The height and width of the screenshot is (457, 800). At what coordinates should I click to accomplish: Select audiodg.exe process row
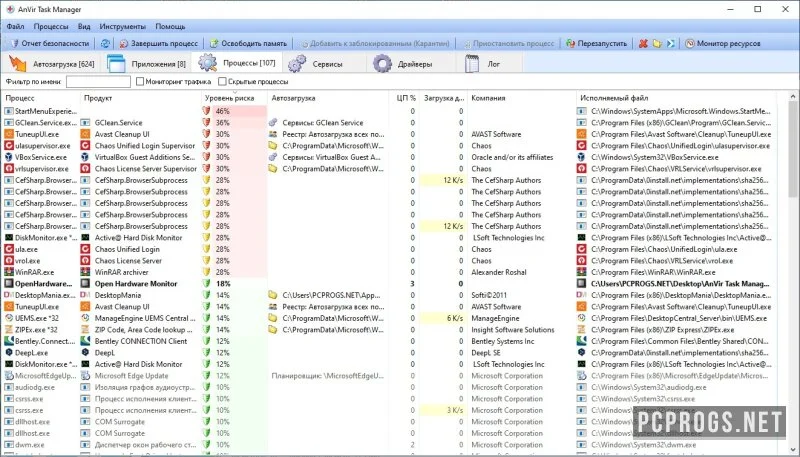coord(389,387)
